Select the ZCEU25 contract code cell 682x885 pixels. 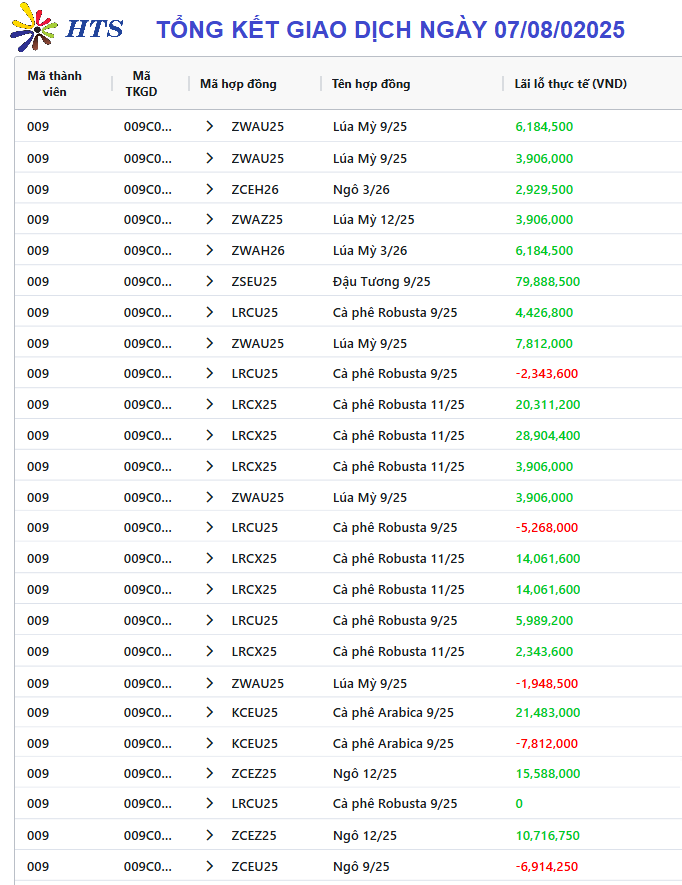pyautogui.click(x=255, y=867)
